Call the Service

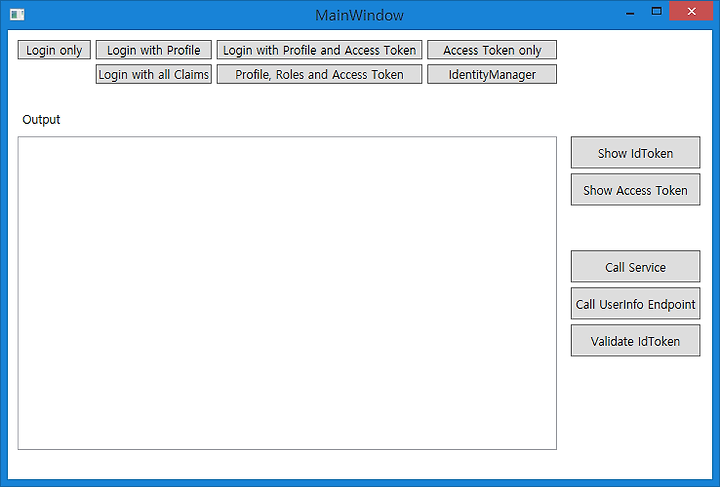[x=636, y=267]
